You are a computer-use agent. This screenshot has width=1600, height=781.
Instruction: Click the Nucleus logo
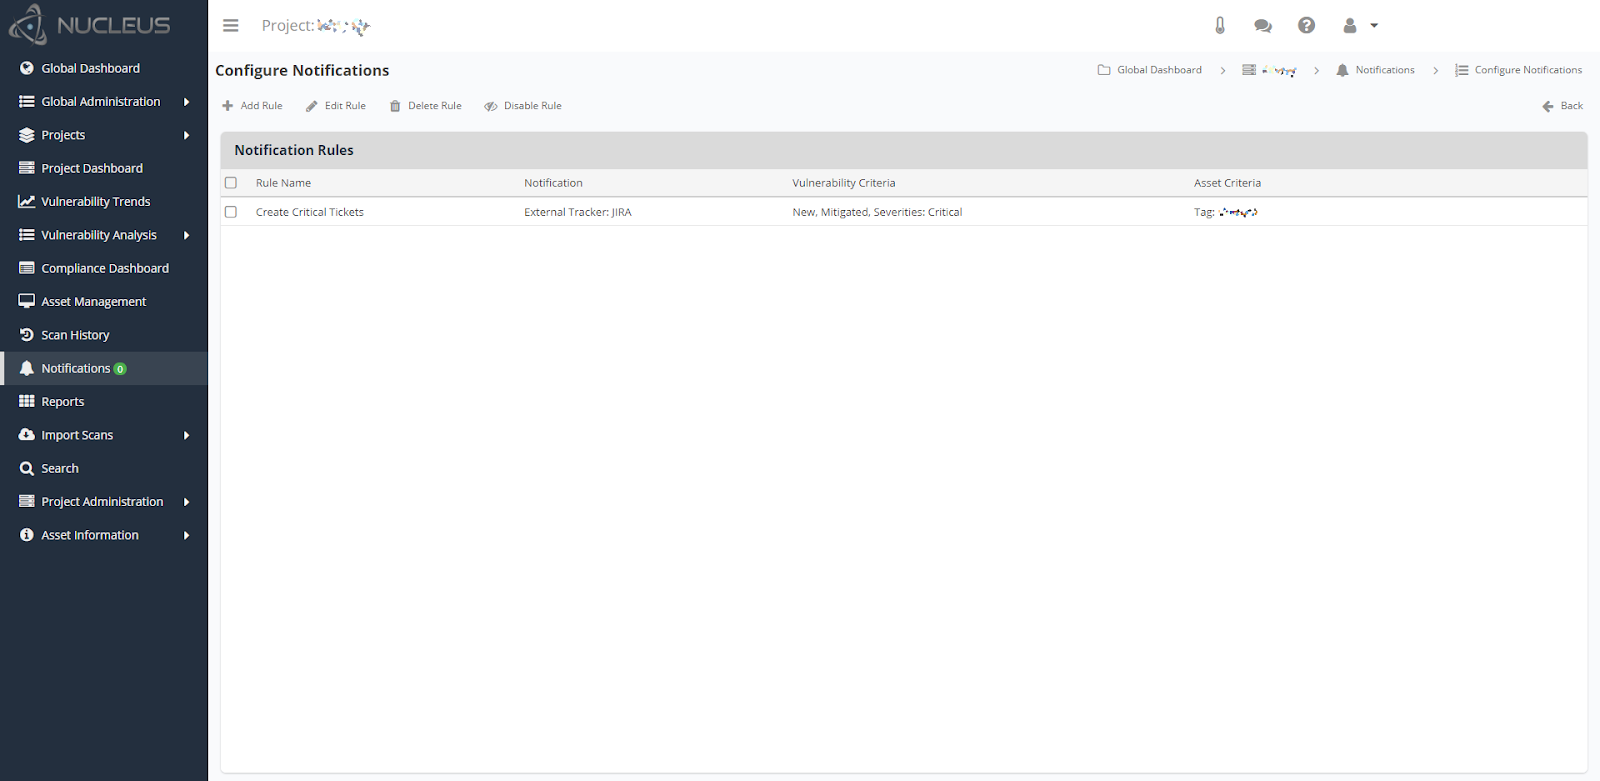[90, 25]
